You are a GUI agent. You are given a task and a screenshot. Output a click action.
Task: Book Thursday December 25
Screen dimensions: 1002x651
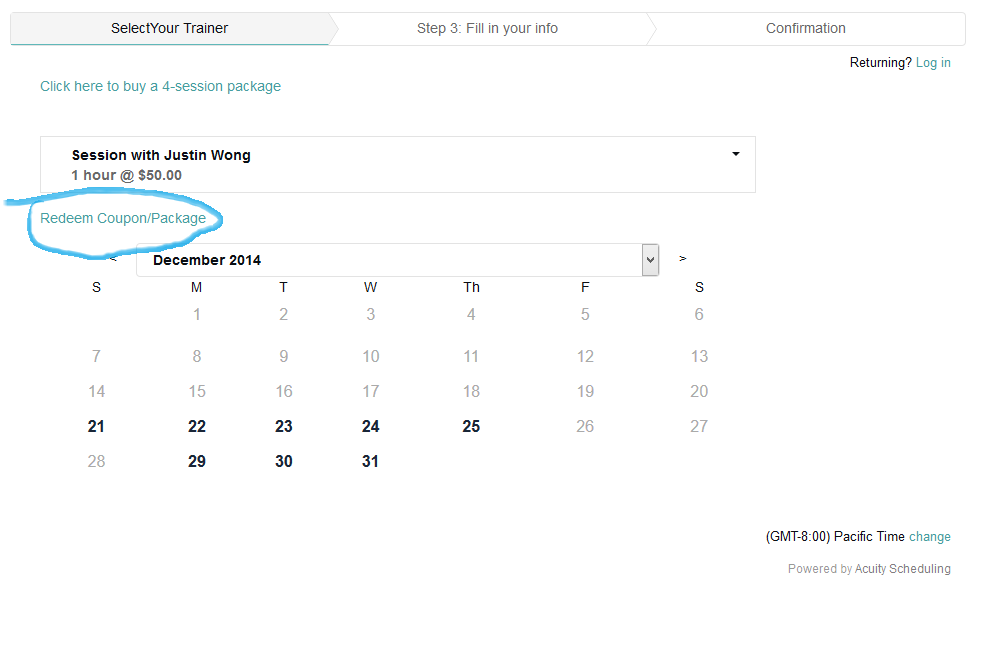coord(471,426)
